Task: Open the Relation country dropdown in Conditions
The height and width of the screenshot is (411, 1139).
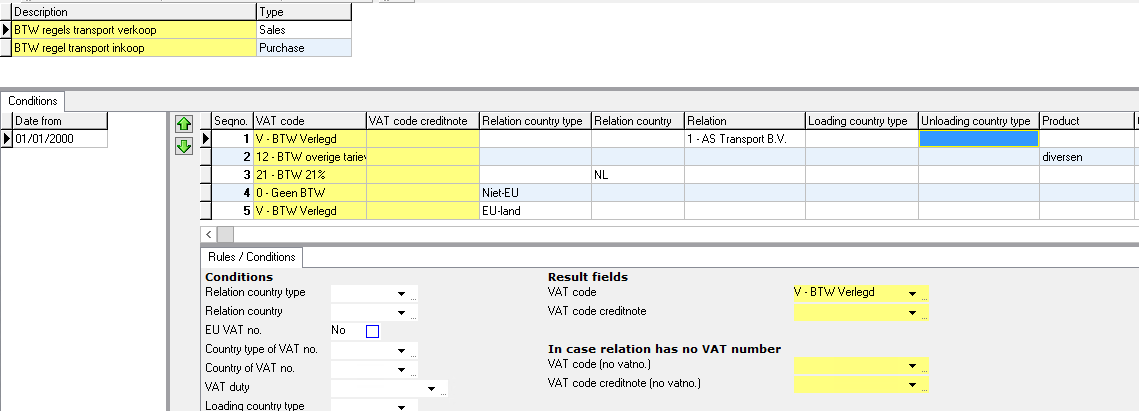Action: (x=401, y=312)
